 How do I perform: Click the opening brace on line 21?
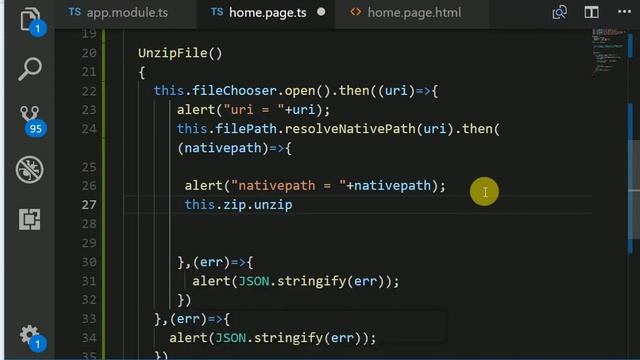[142, 72]
